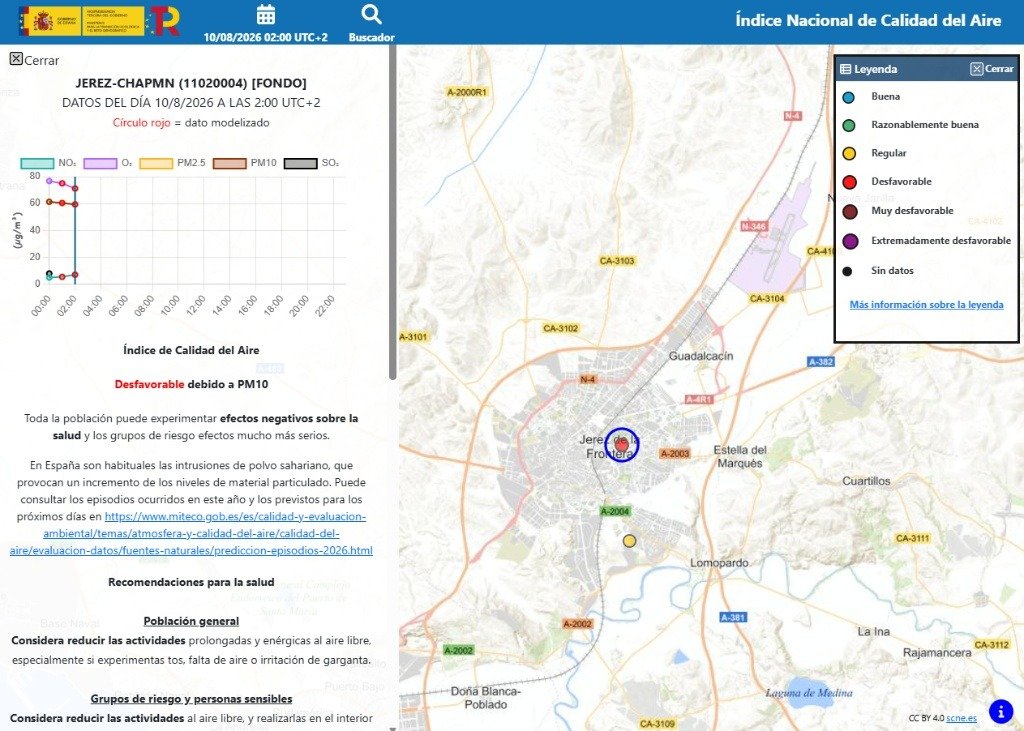Click the O₃ data point at 02:00
The height and width of the screenshot is (731, 1024).
[x=75, y=188]
